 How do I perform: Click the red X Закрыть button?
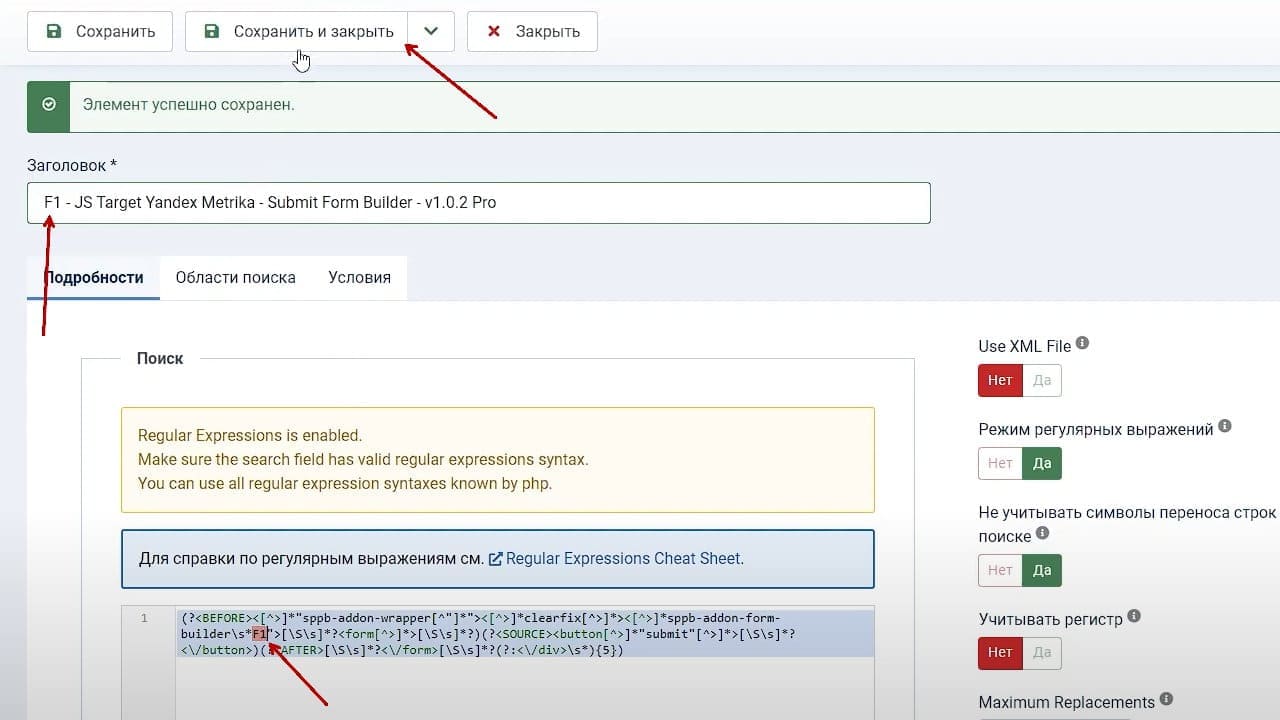(532, 31)
